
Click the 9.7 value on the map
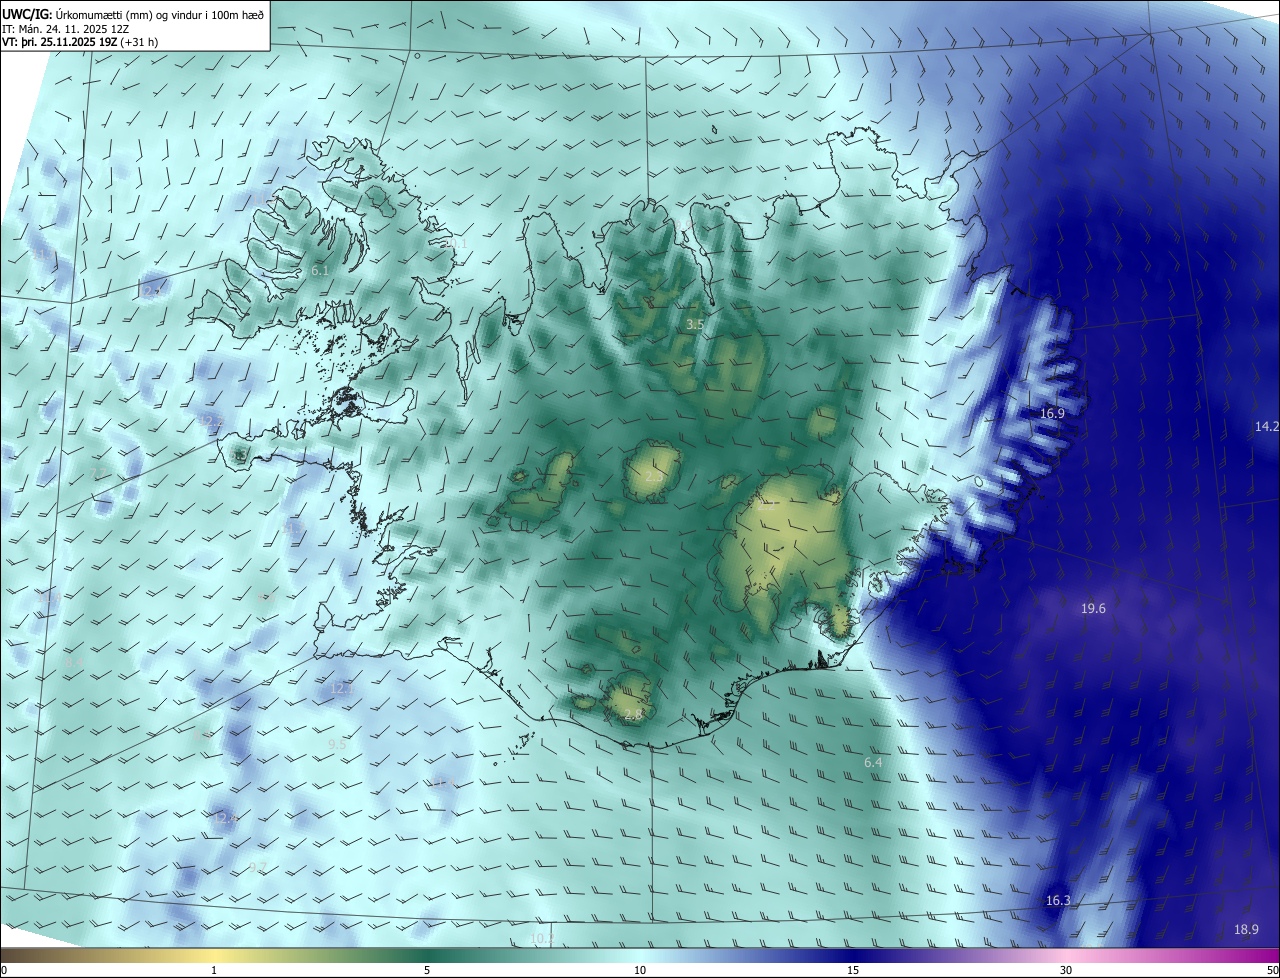(x=258, y=866)
